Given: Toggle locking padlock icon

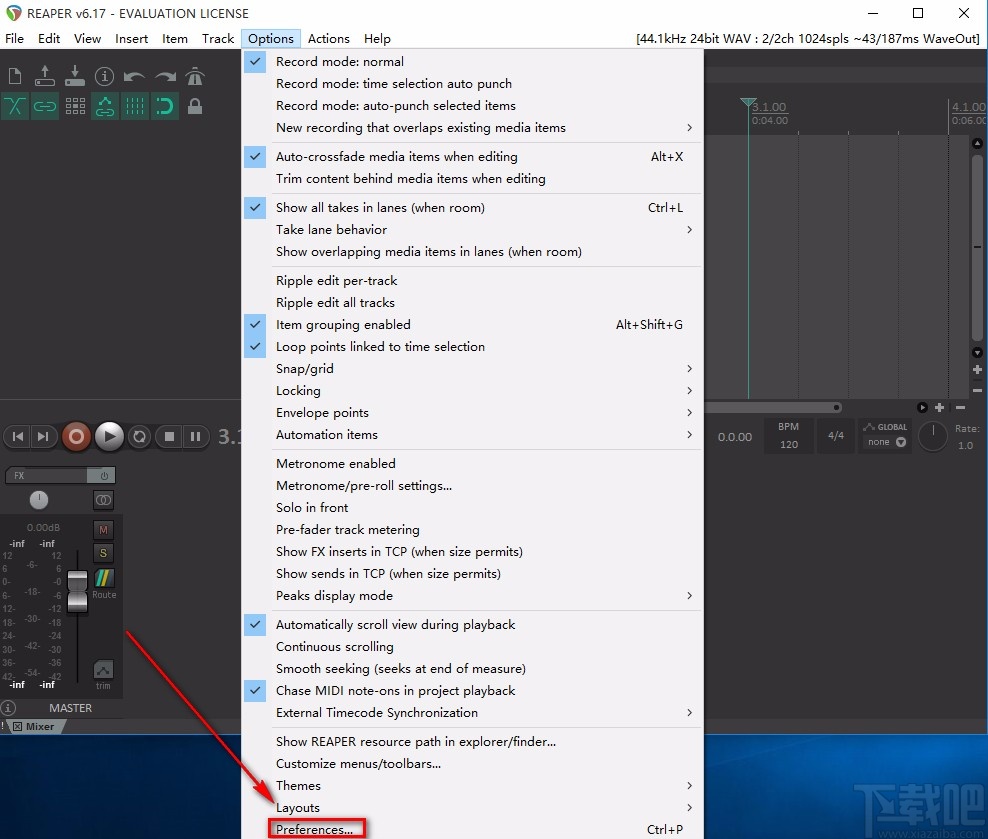Looking at the screenshot, I should click(195, 105).
